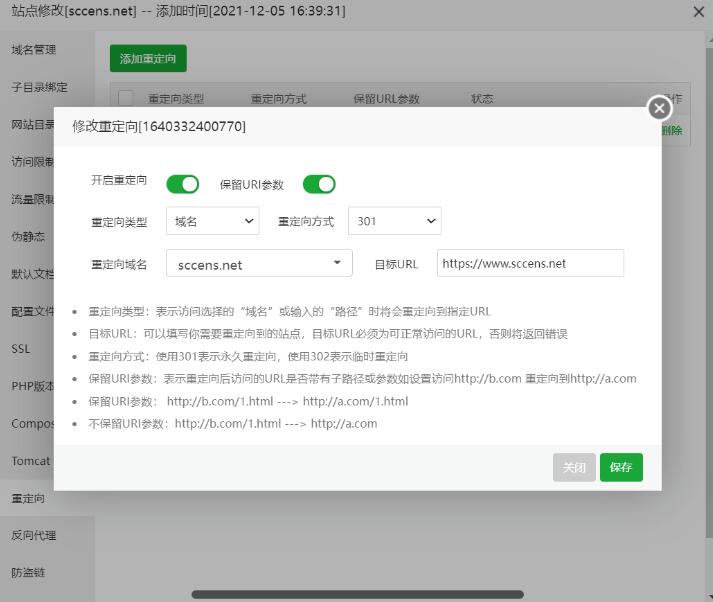
Task: Switch to the SSL tab
Action: (x=21, y=349)
